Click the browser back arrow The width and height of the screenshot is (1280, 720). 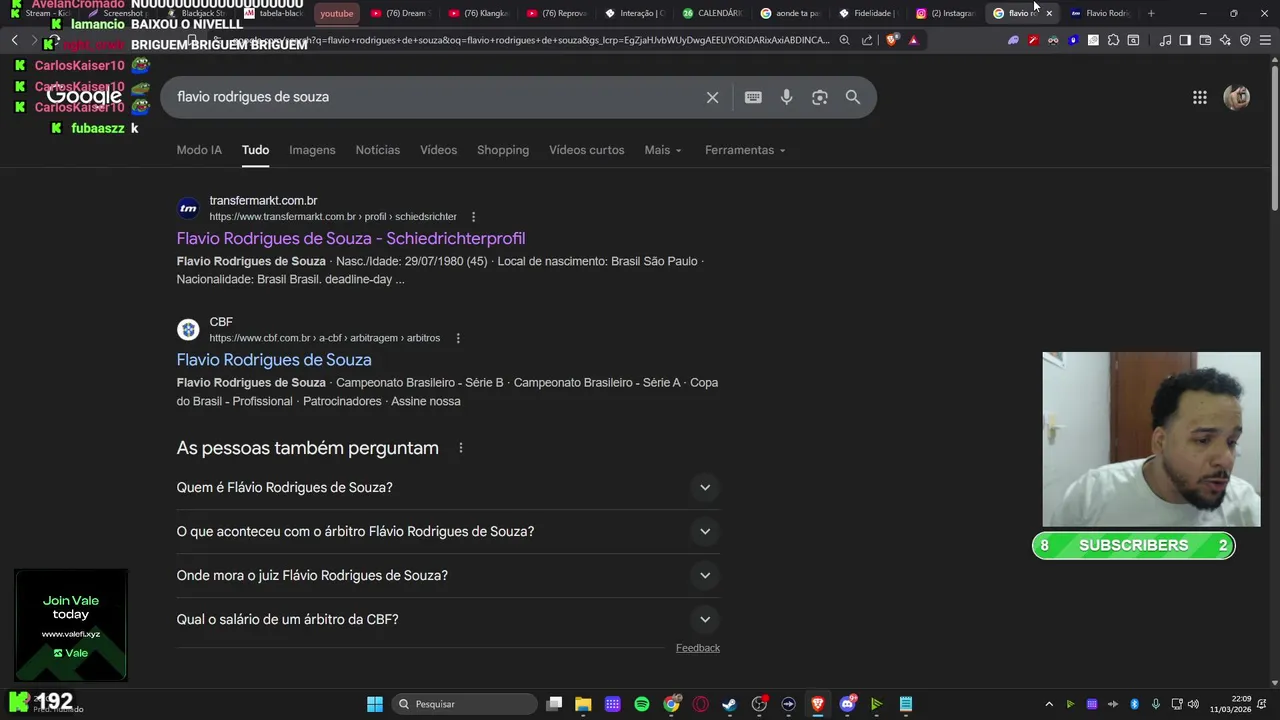(15, 40)
